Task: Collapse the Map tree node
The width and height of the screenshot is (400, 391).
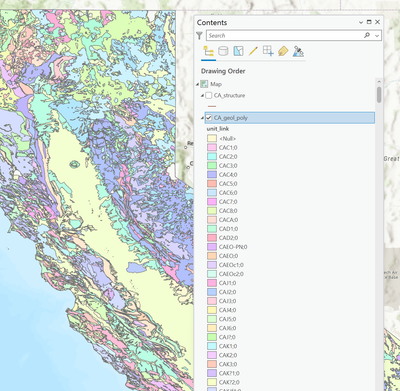Action: [197, 84]
